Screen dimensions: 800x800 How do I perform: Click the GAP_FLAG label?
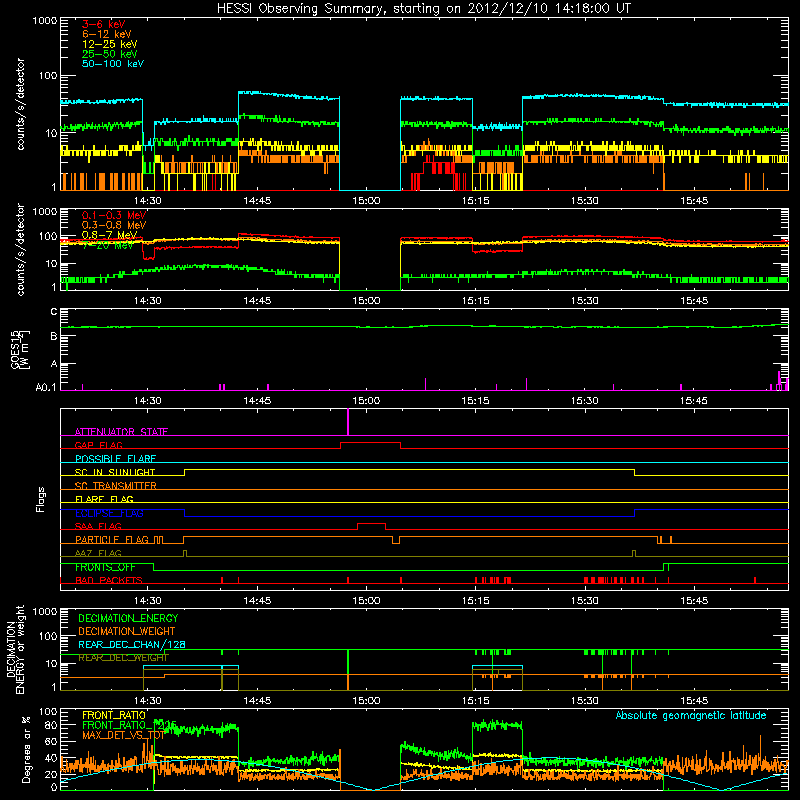pyautogui.click(x=98, y=445)
